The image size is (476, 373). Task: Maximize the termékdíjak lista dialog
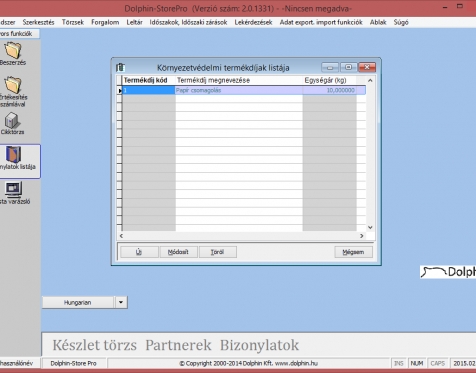[349, 67]
